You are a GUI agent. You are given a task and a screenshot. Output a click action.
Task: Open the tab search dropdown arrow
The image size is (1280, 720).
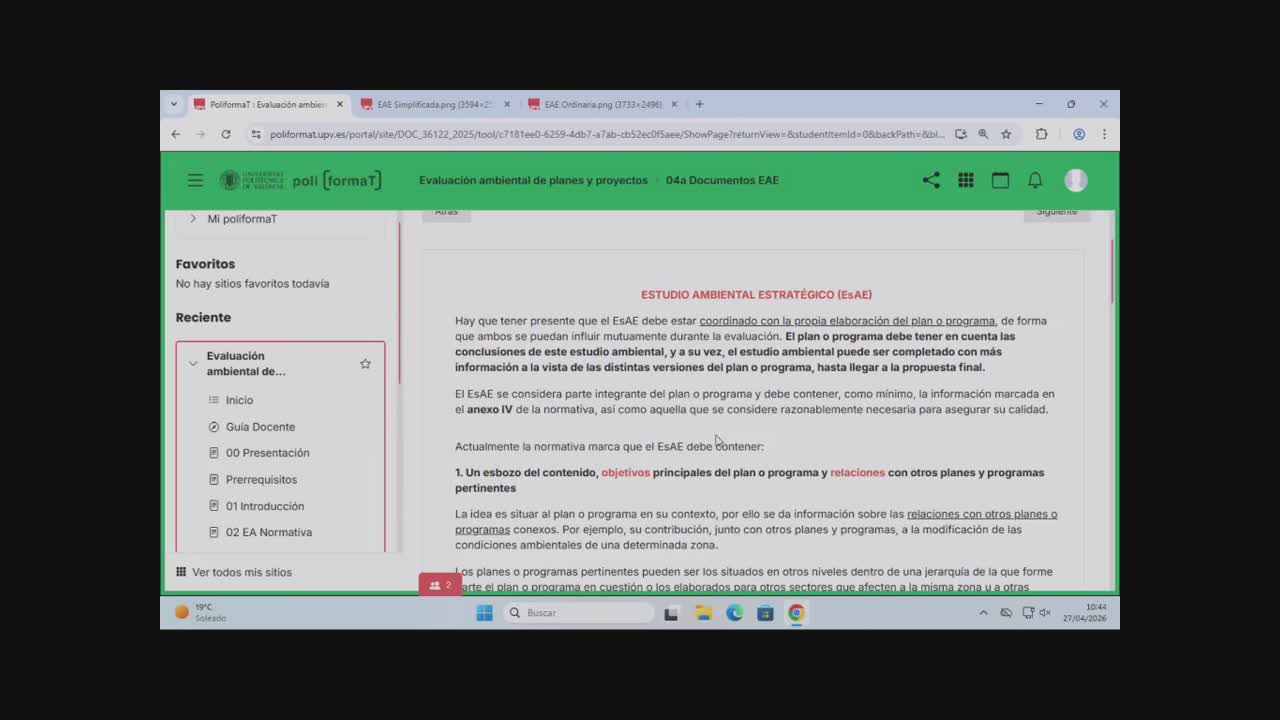pyautogui.click(x=174, y=104)
